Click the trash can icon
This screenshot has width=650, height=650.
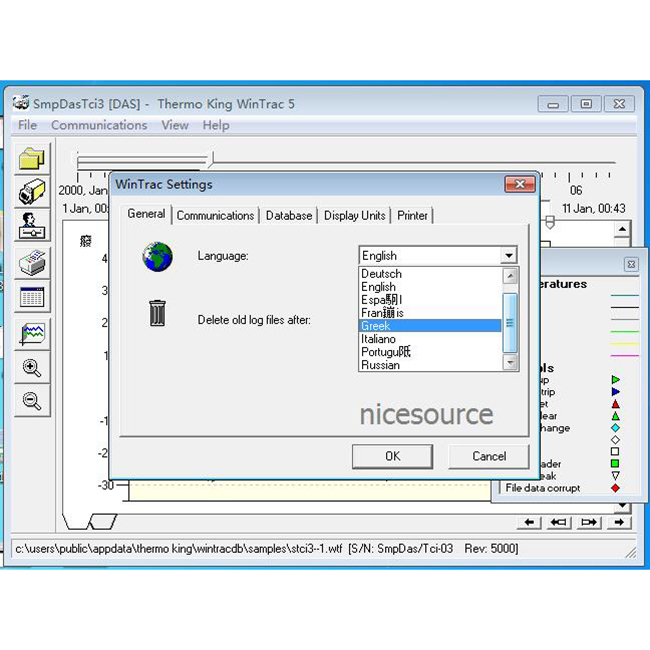click(158, 313)
